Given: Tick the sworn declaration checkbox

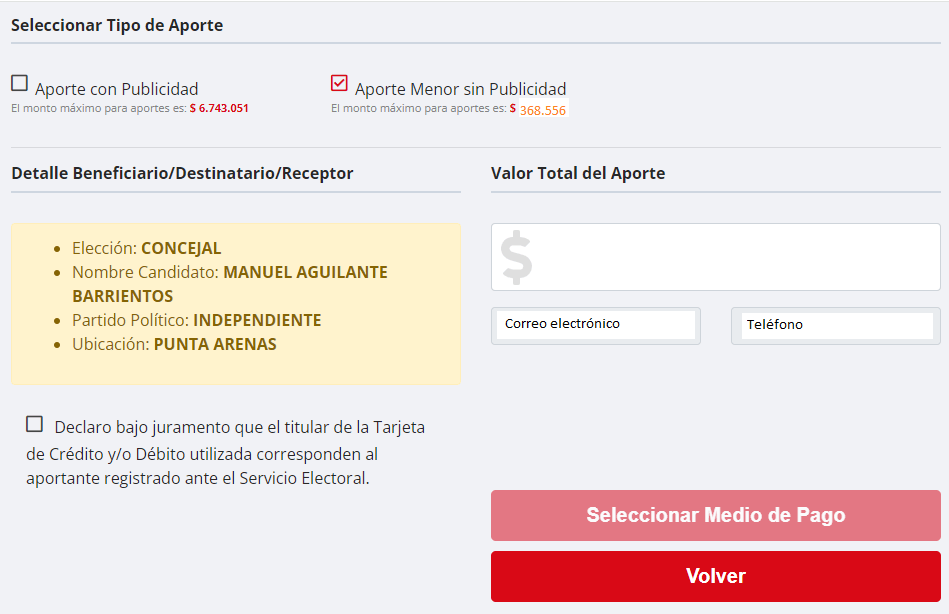Looking at the screenshot, I should tap(35, 424).
